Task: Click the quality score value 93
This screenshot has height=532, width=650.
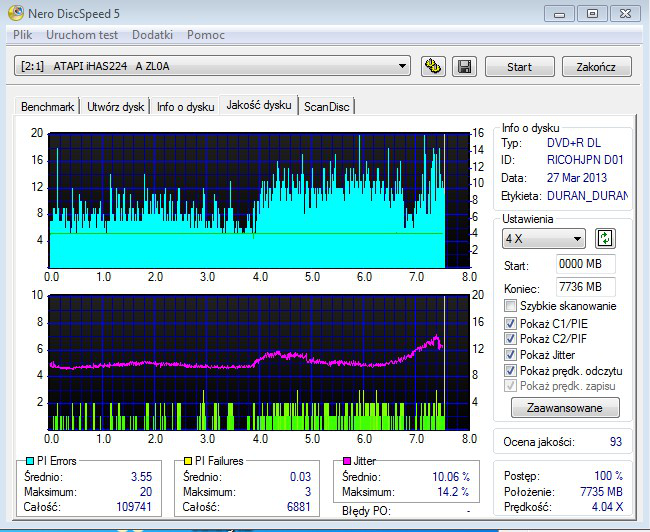Action: click(x=616, y=442)
